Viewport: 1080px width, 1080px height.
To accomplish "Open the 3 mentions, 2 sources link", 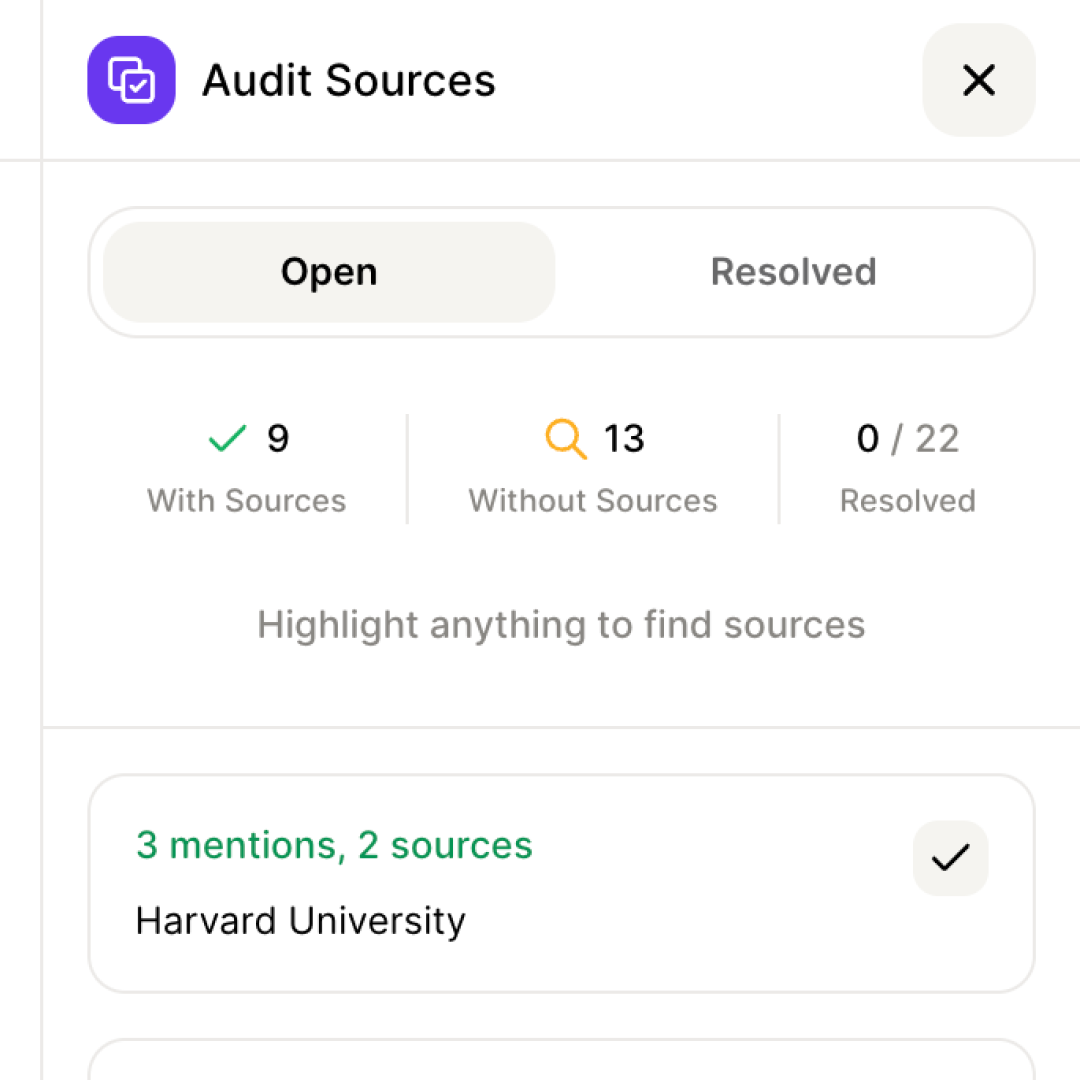I will 333,845.
